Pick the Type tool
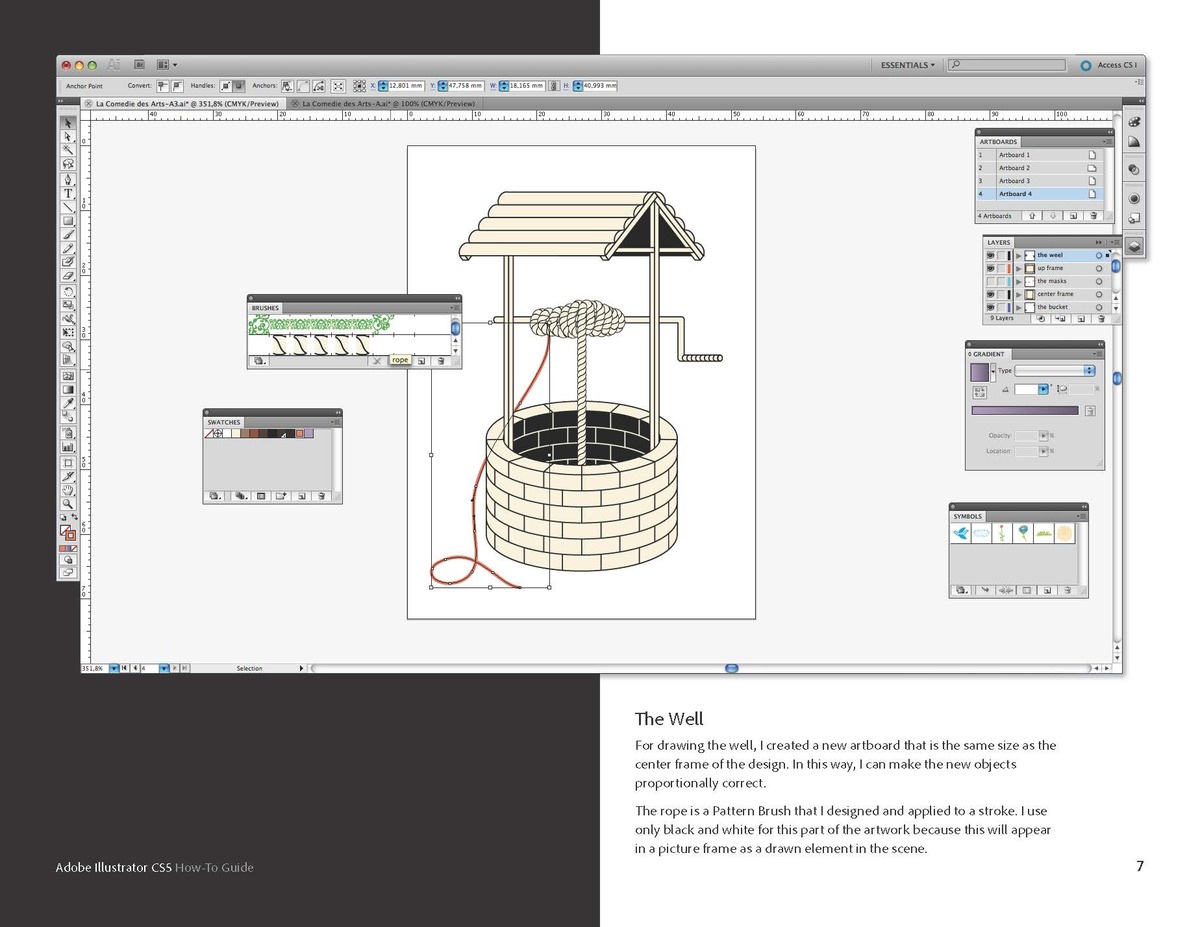 coord(68,193)
